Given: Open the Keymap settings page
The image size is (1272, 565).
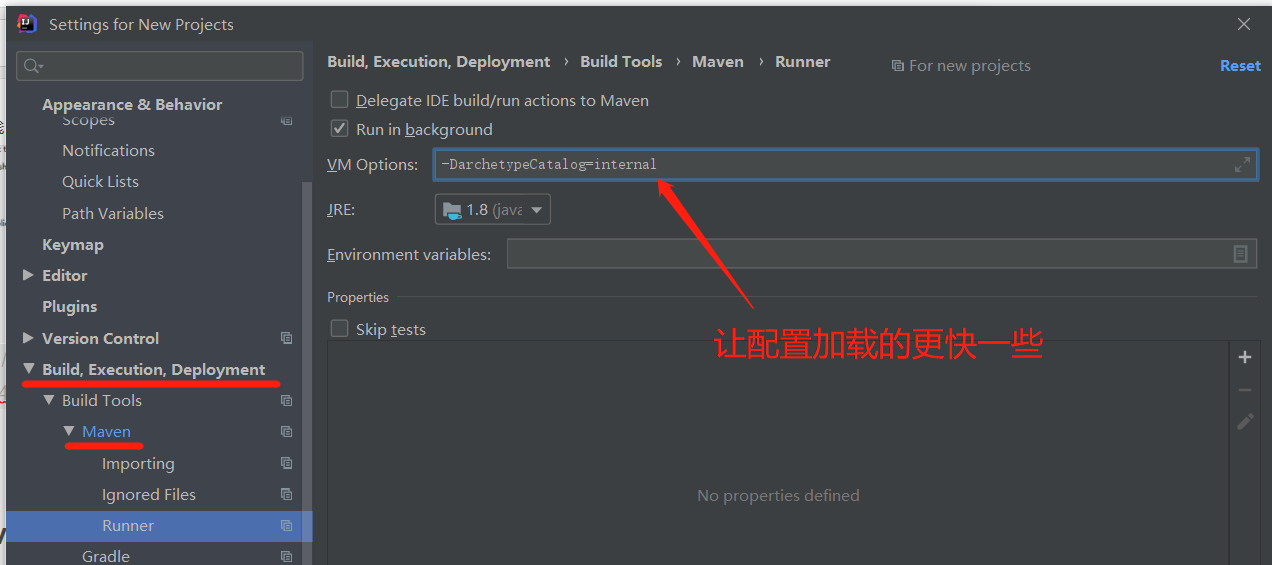Looking at the screenshot, I should pyautogui.click(x=73, y=244).
